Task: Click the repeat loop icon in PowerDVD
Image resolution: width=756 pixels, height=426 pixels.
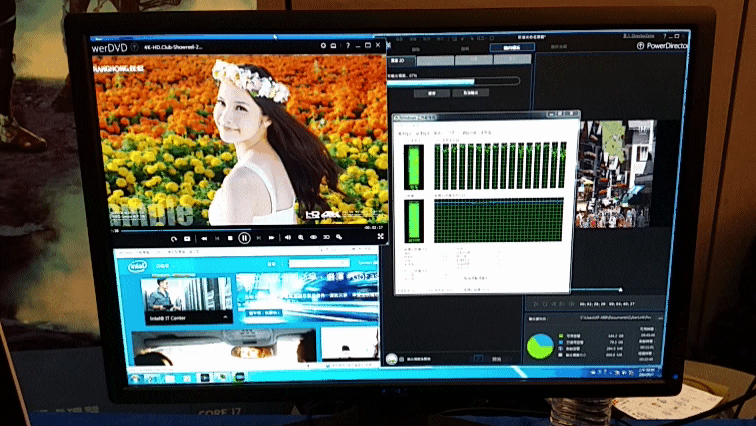Action: click(174, 239)
